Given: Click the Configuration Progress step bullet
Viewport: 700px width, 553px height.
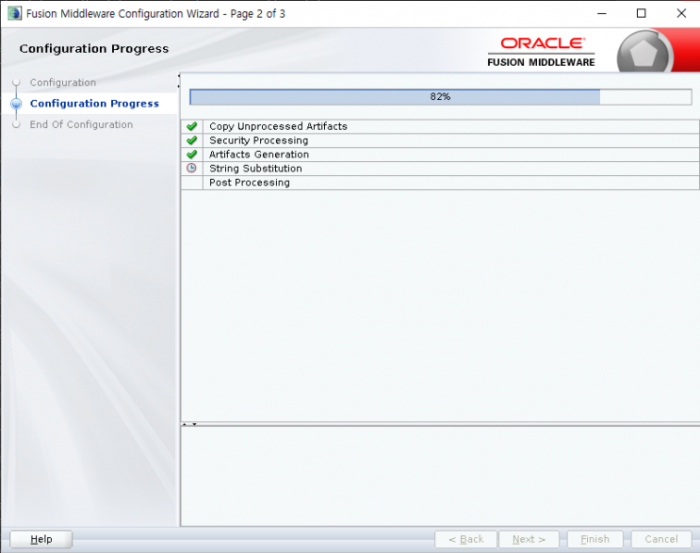Looking at the screenshot, I should [x=17, y=104].
